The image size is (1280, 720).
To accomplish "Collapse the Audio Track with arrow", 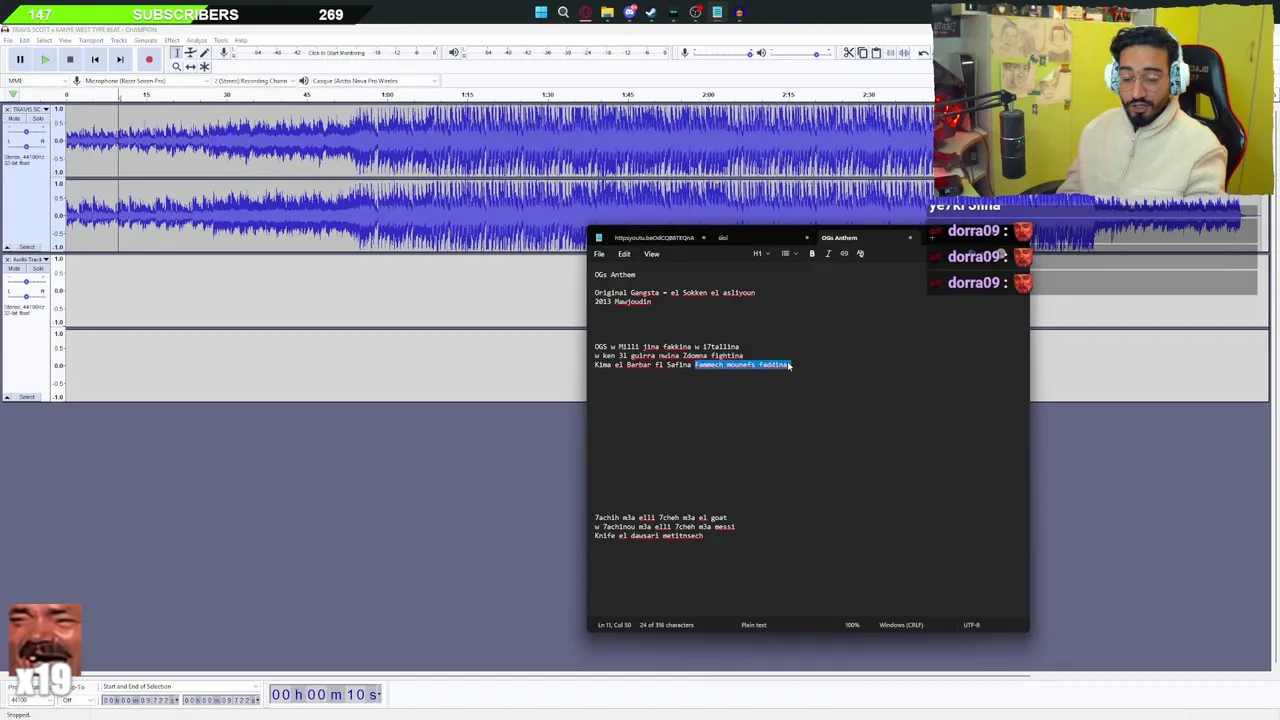I will coord(7,397).
